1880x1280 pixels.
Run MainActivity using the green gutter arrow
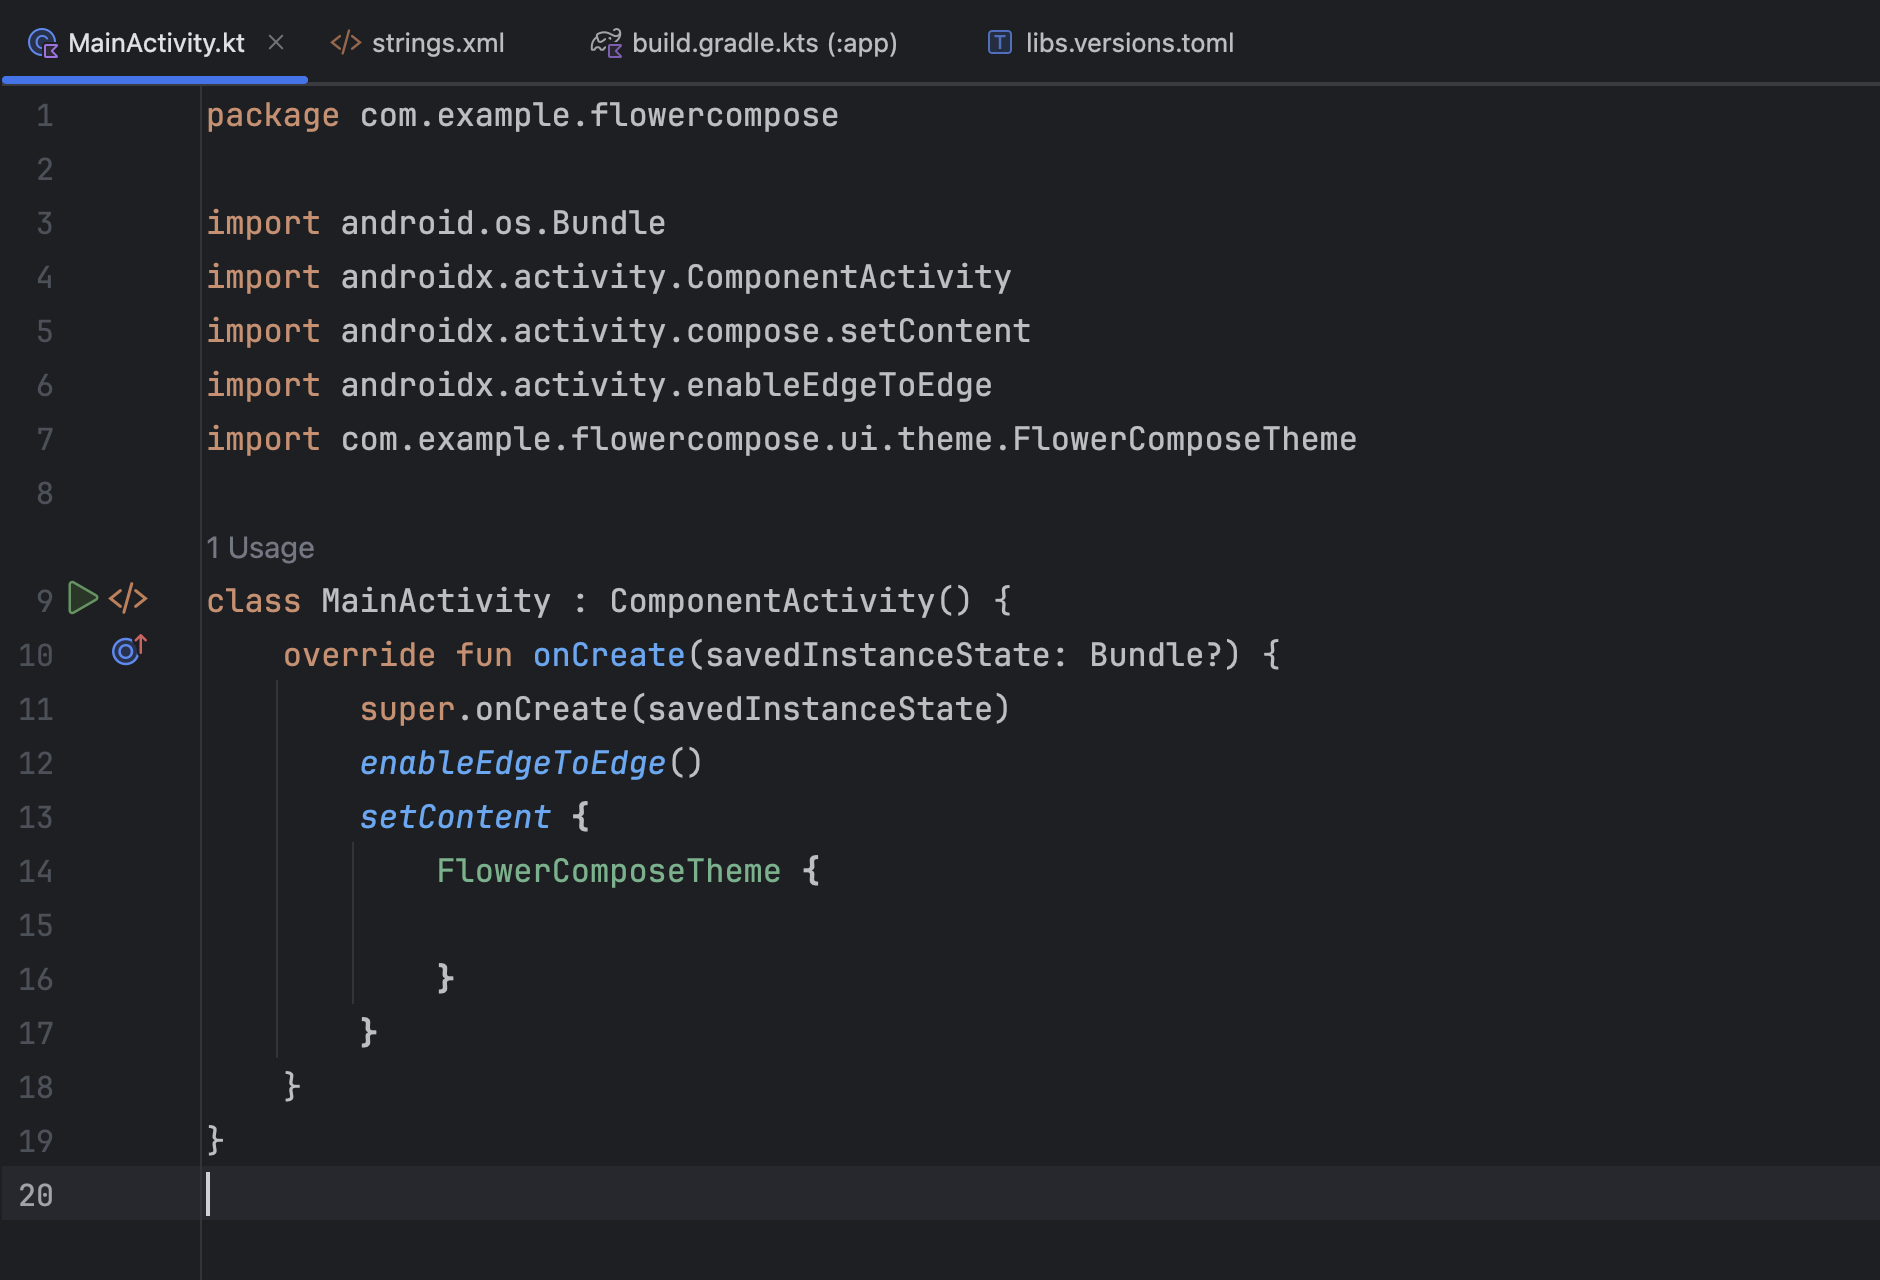tap(83, 598)
